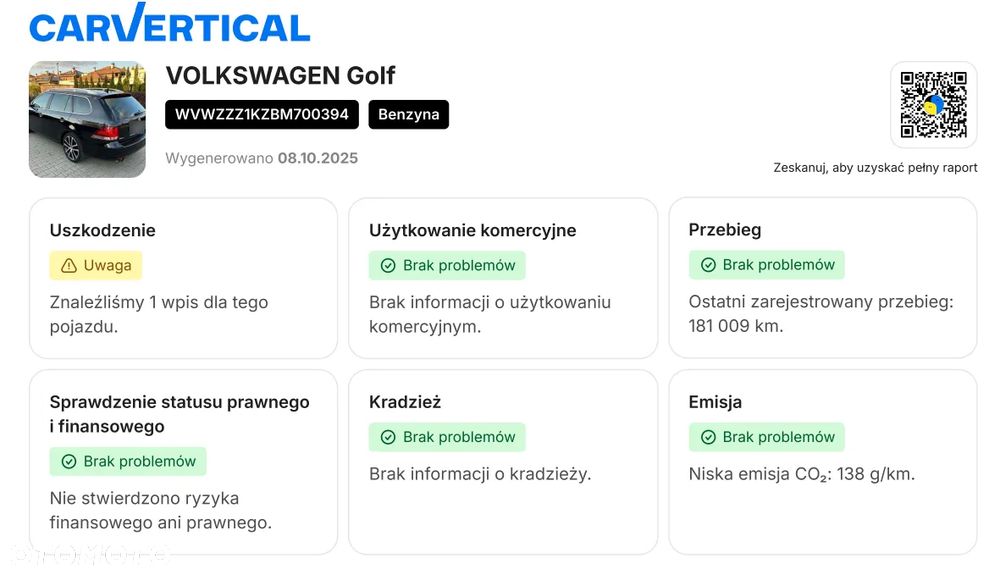Open the Emisja card heading
This screenshot has height=575, width=1000.
click(x=715, y=402)
